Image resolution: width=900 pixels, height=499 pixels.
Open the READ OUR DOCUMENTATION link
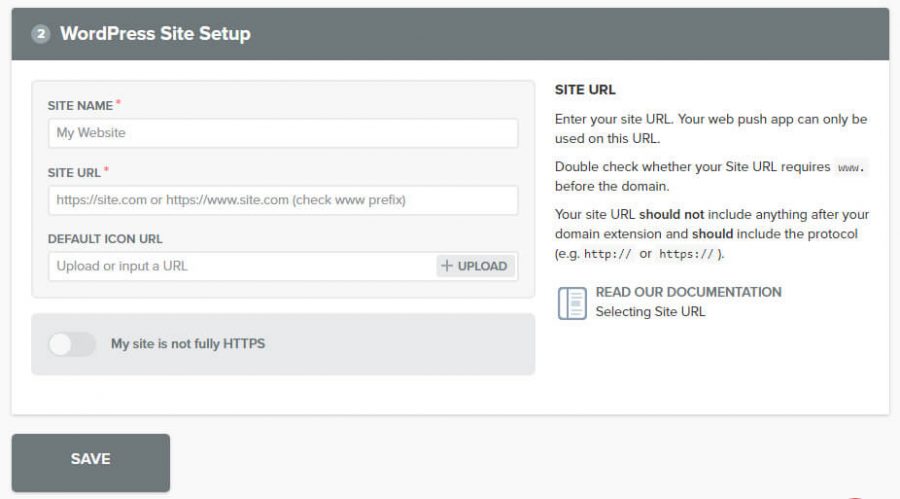click(x=688, y=292)
